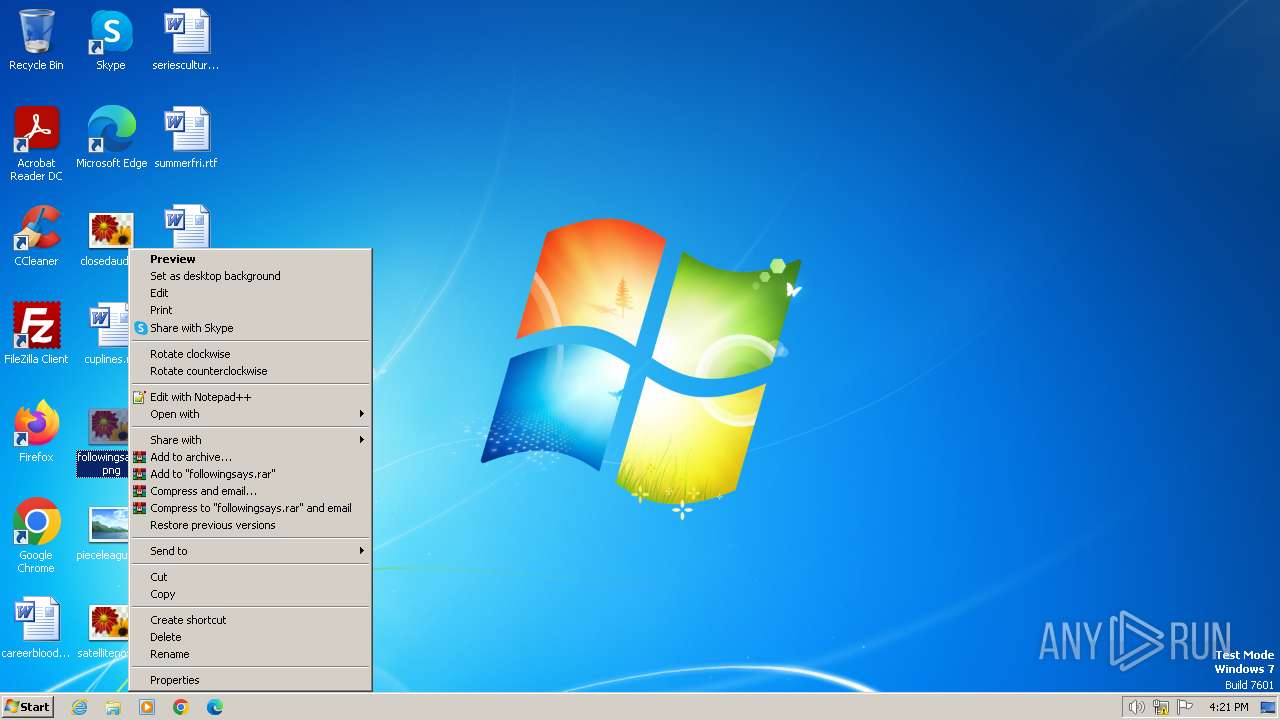
Task: Select Delete in the context menu
Action: [250, 637]
